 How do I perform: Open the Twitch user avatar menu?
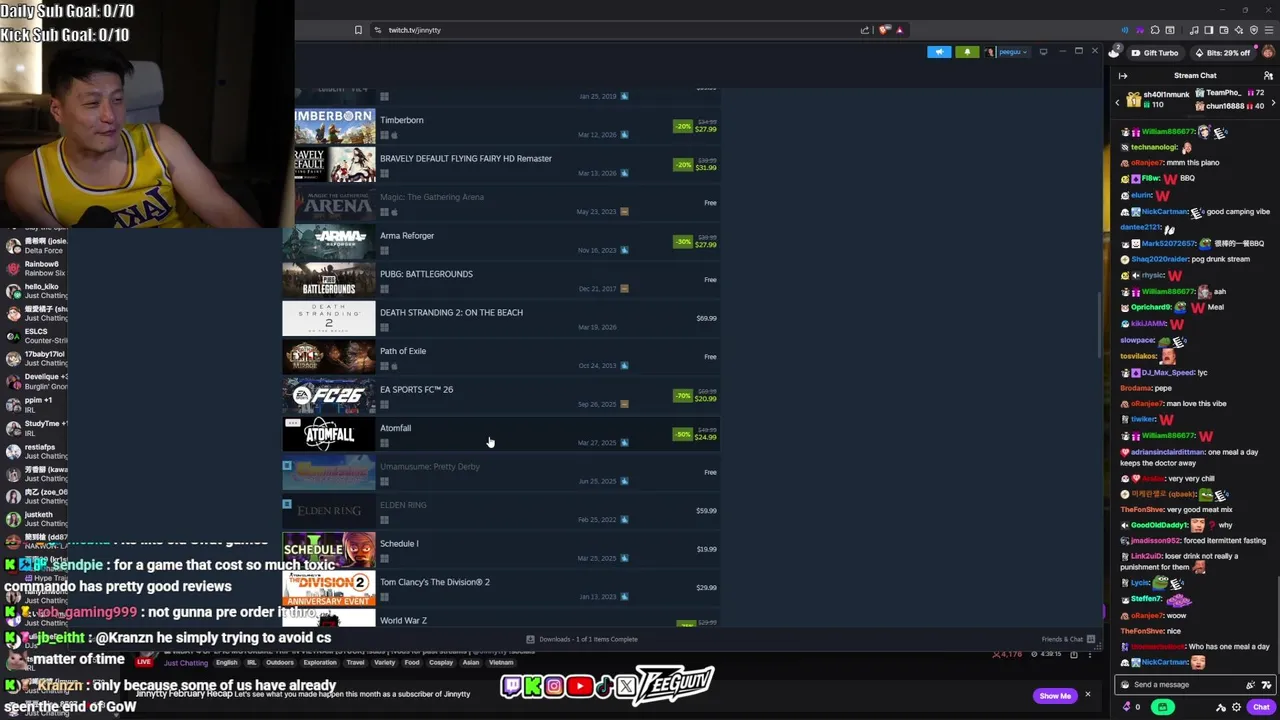[x=1270, y=53]
